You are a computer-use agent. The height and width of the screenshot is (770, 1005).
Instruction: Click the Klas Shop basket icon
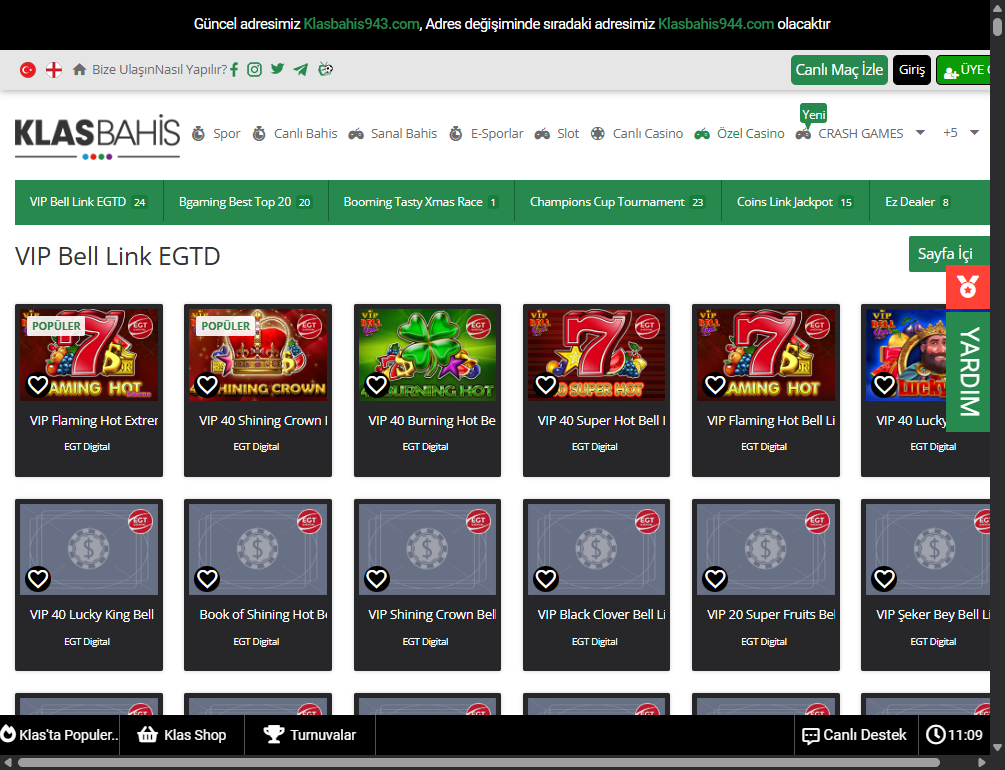[147, 734]
